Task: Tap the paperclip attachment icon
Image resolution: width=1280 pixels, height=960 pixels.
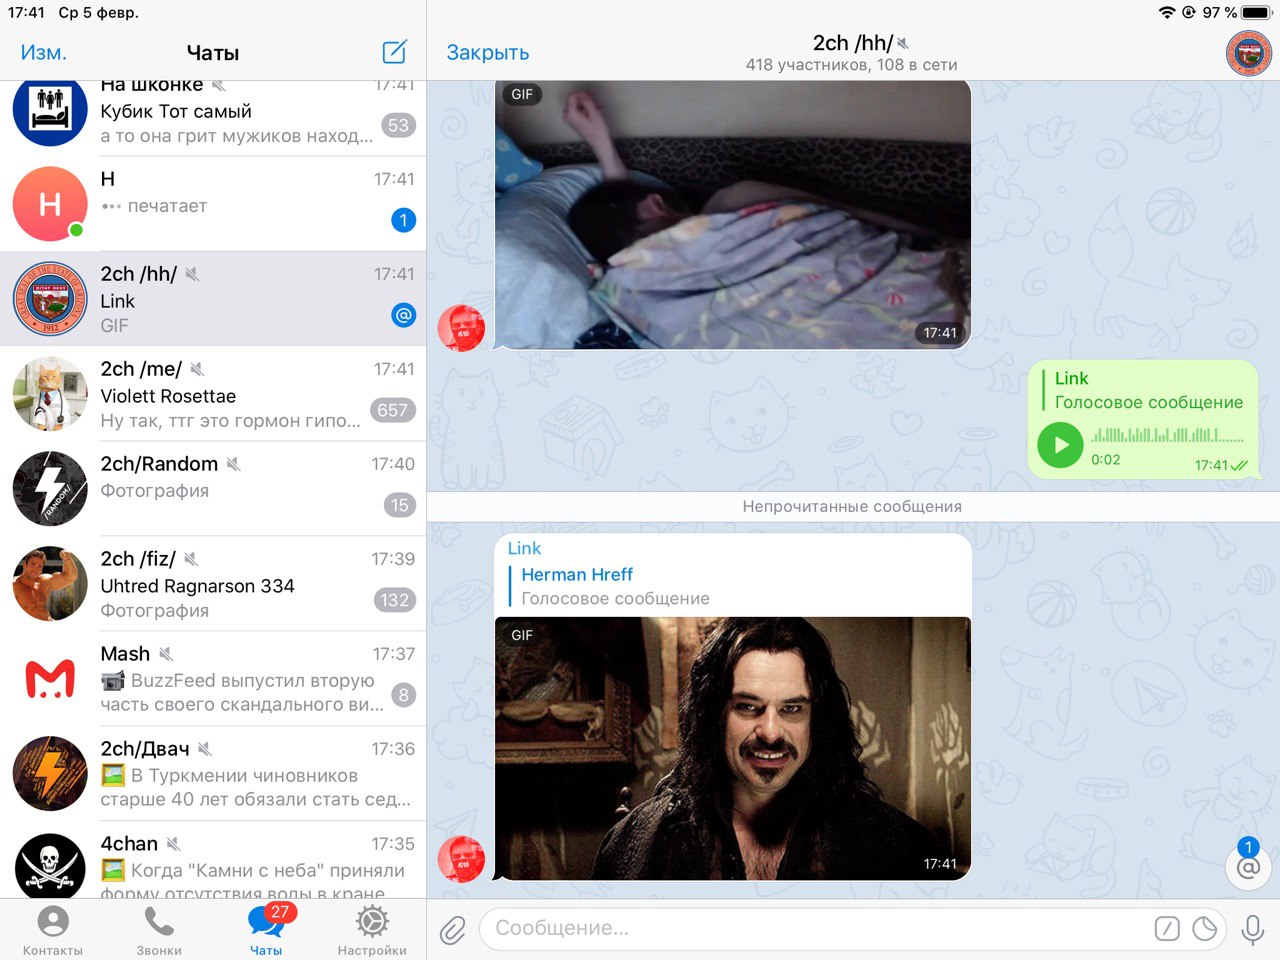Action: point(453,930)
